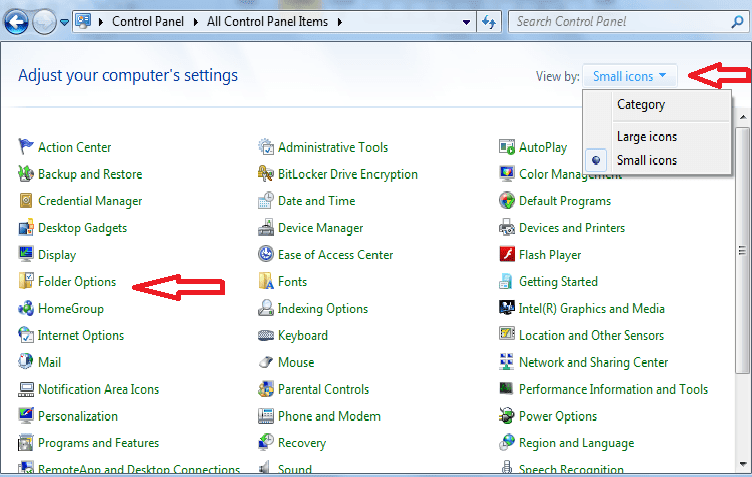The image size is (752, 477).
Task: Open Network and Sharing Center link
Action: click(593, 362)
